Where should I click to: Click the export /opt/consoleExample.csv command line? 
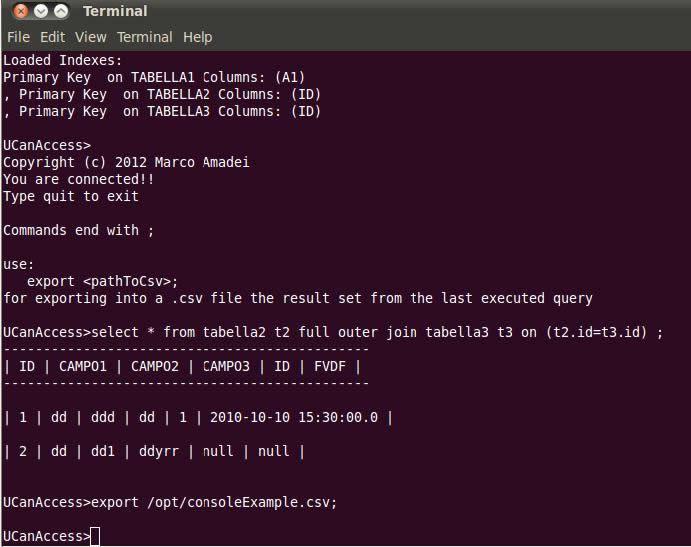point(170,502)
